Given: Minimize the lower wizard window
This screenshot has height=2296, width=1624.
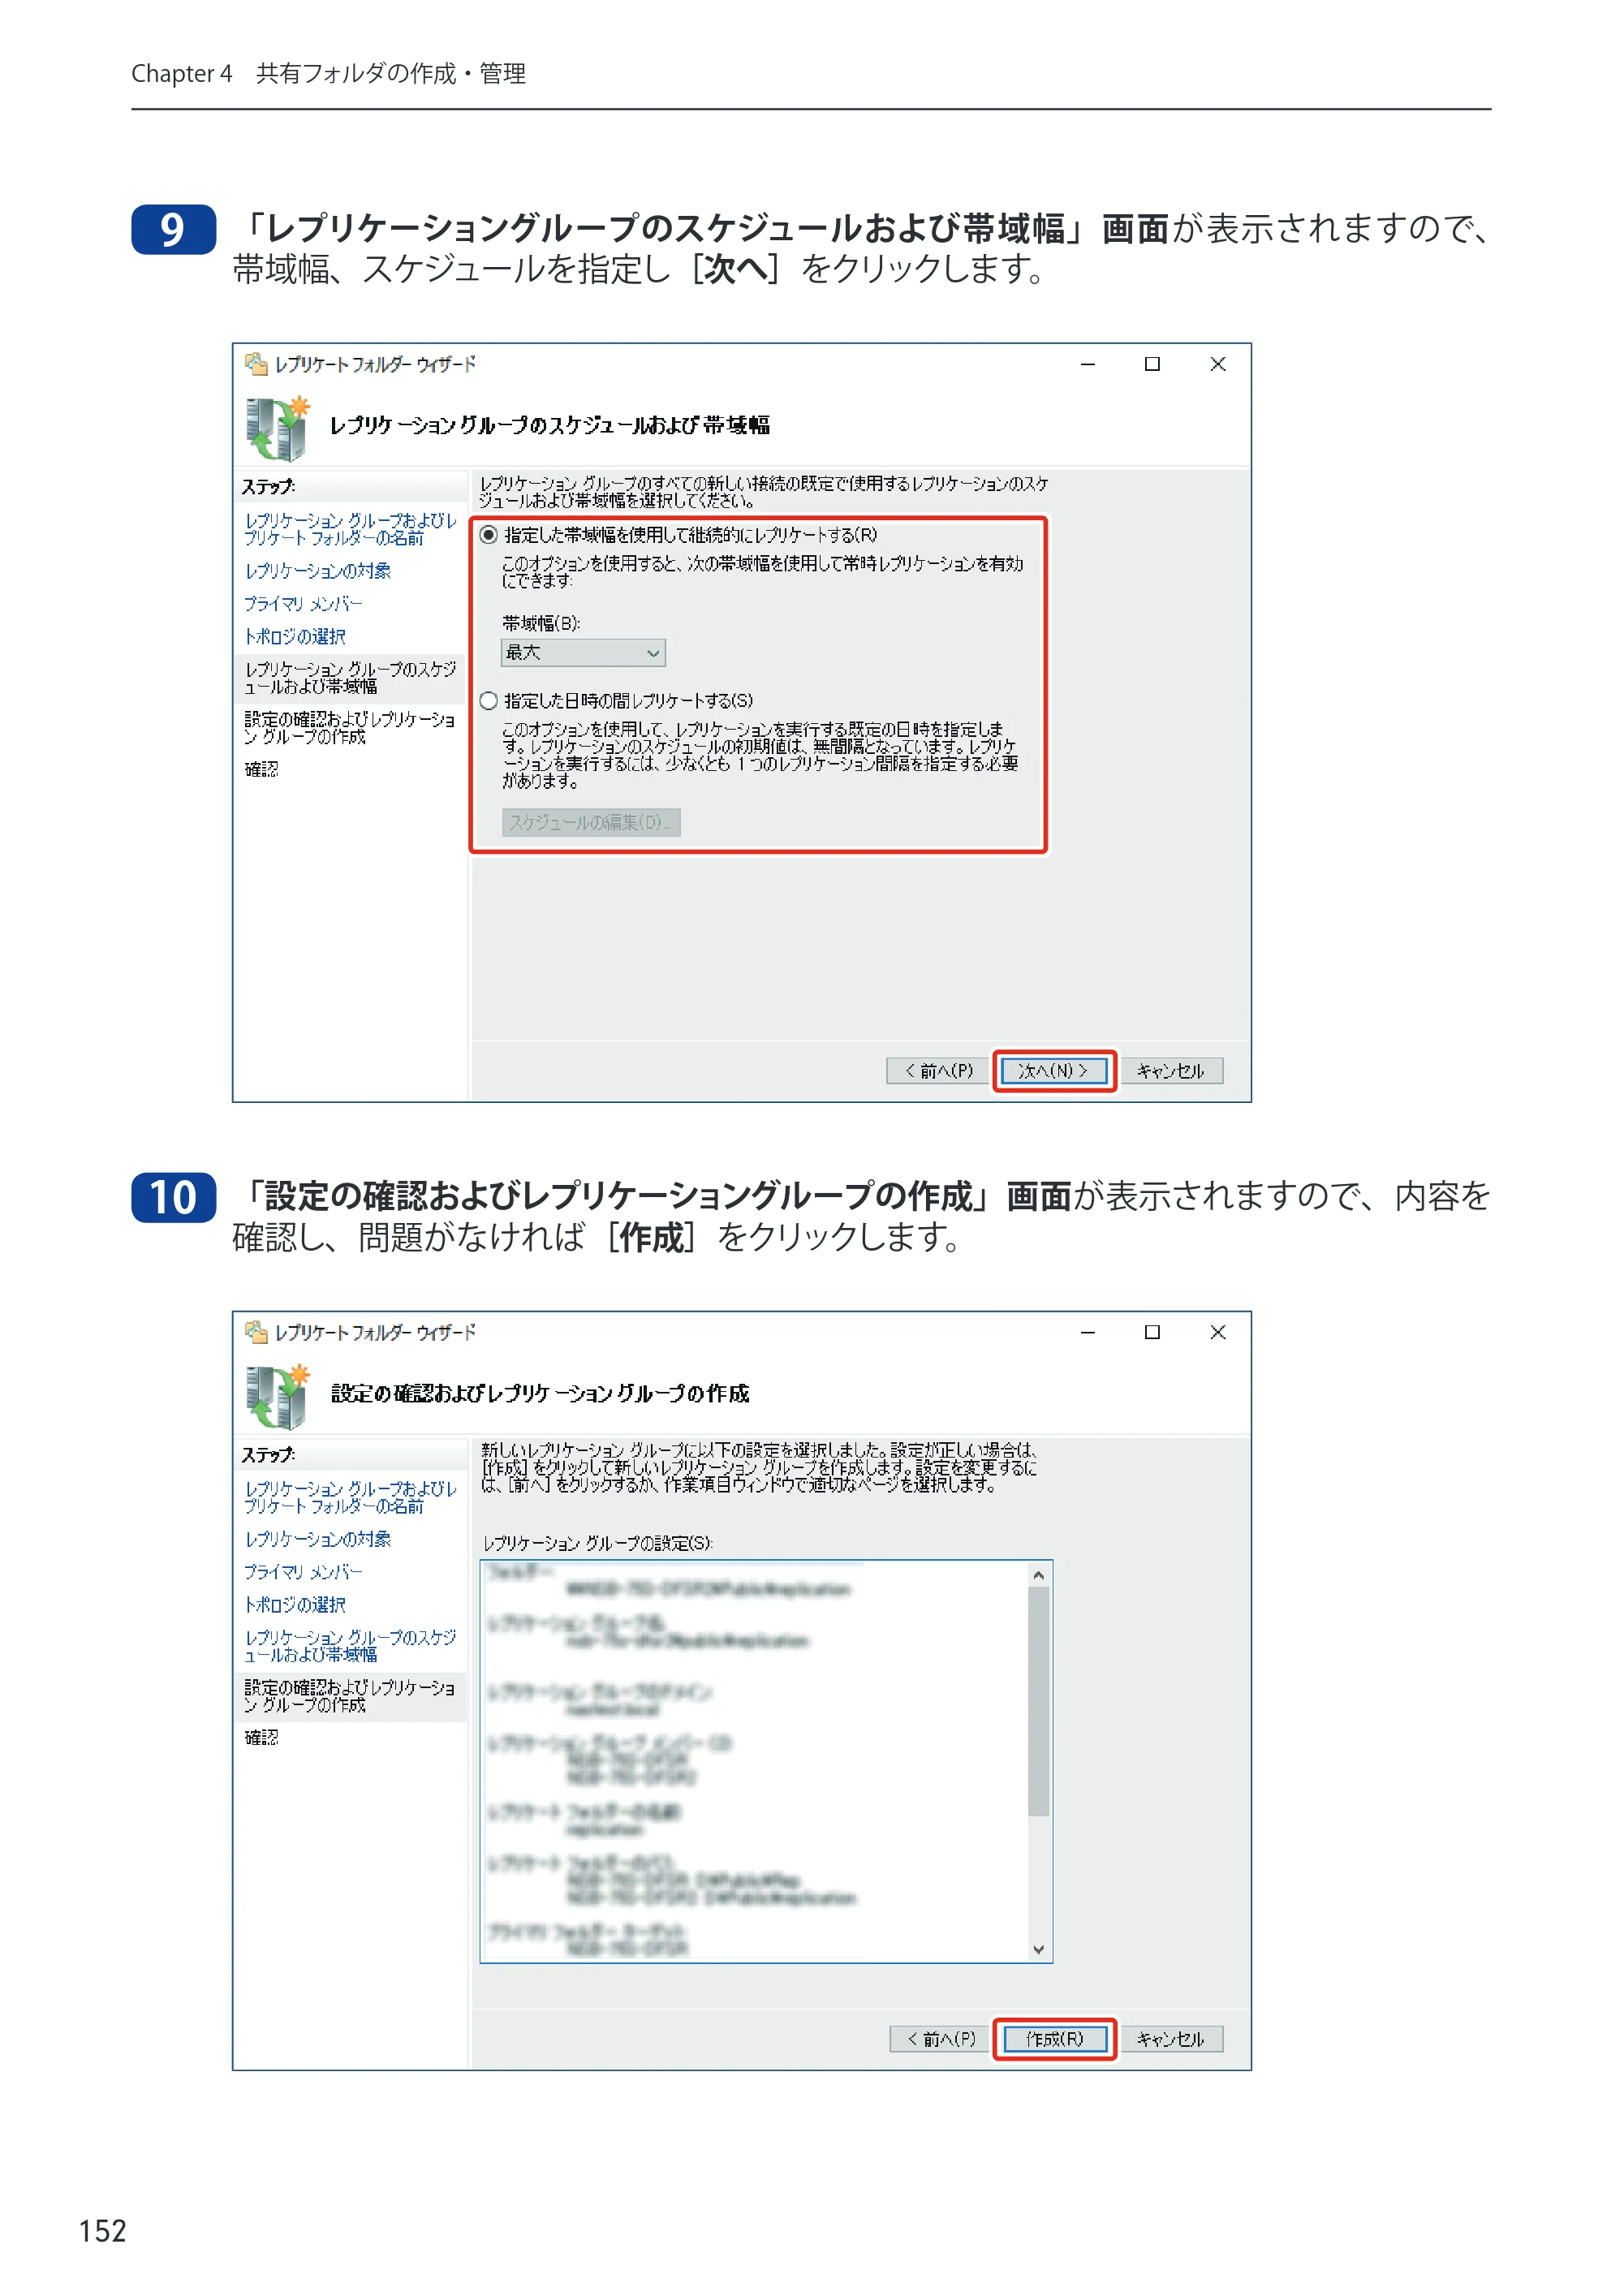Looking at the screenshot, I should point(1088,1332).
